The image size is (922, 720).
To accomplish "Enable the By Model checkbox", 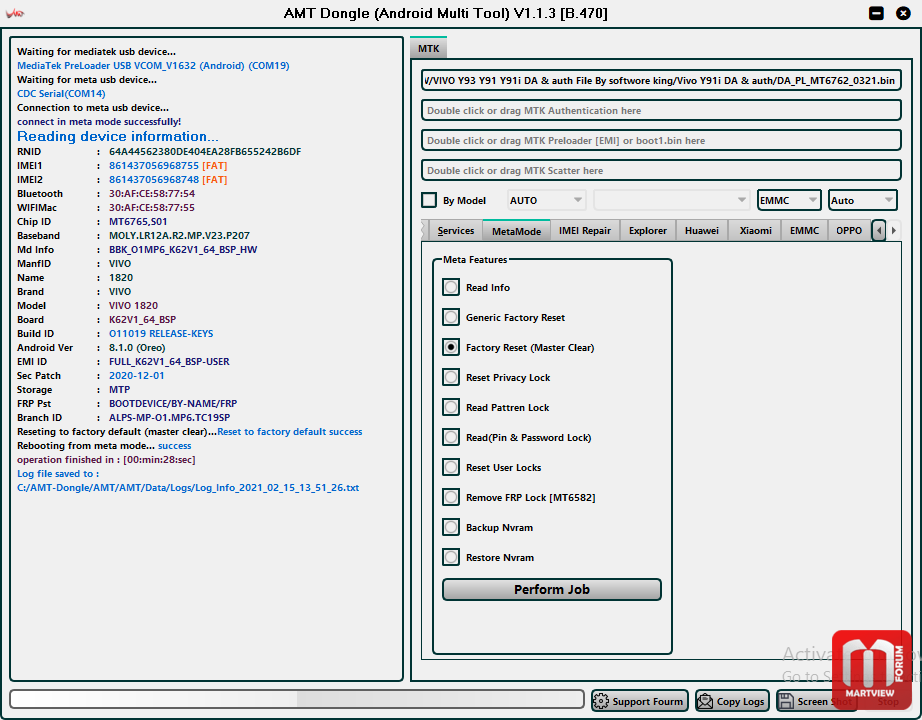I will [x=429, y=200].
